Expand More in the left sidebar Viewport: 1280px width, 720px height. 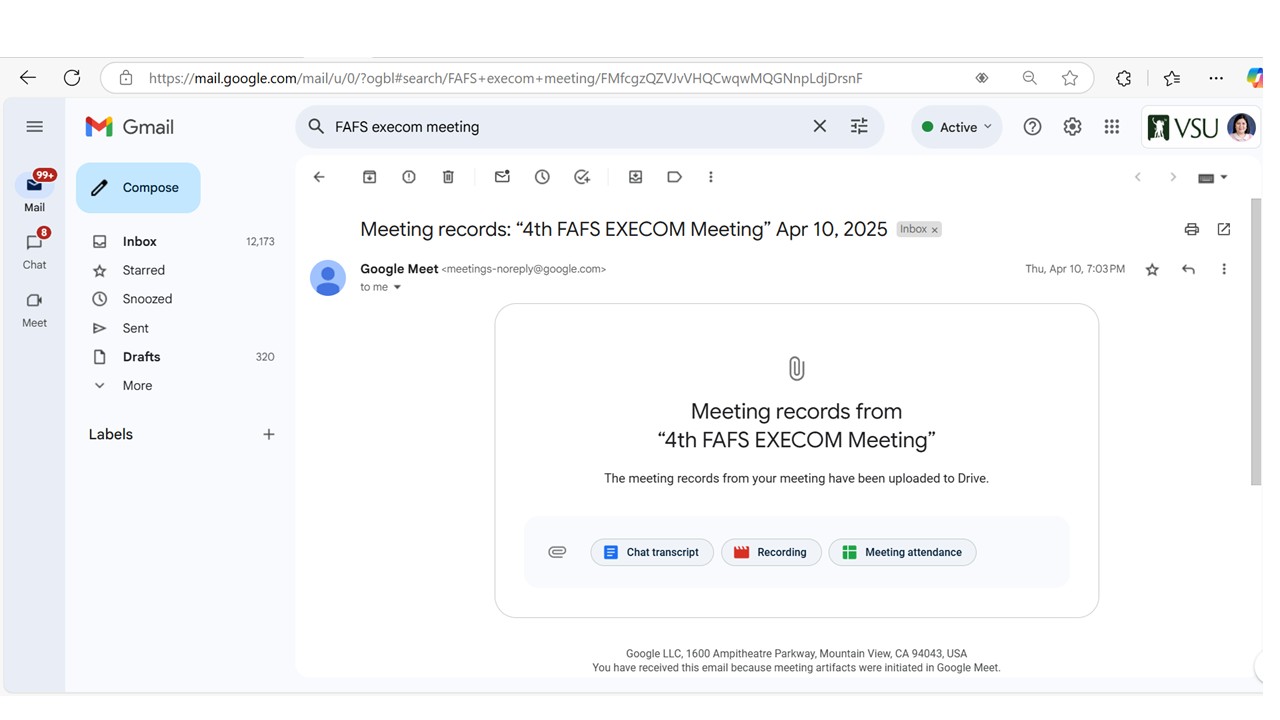coord(137,386)
